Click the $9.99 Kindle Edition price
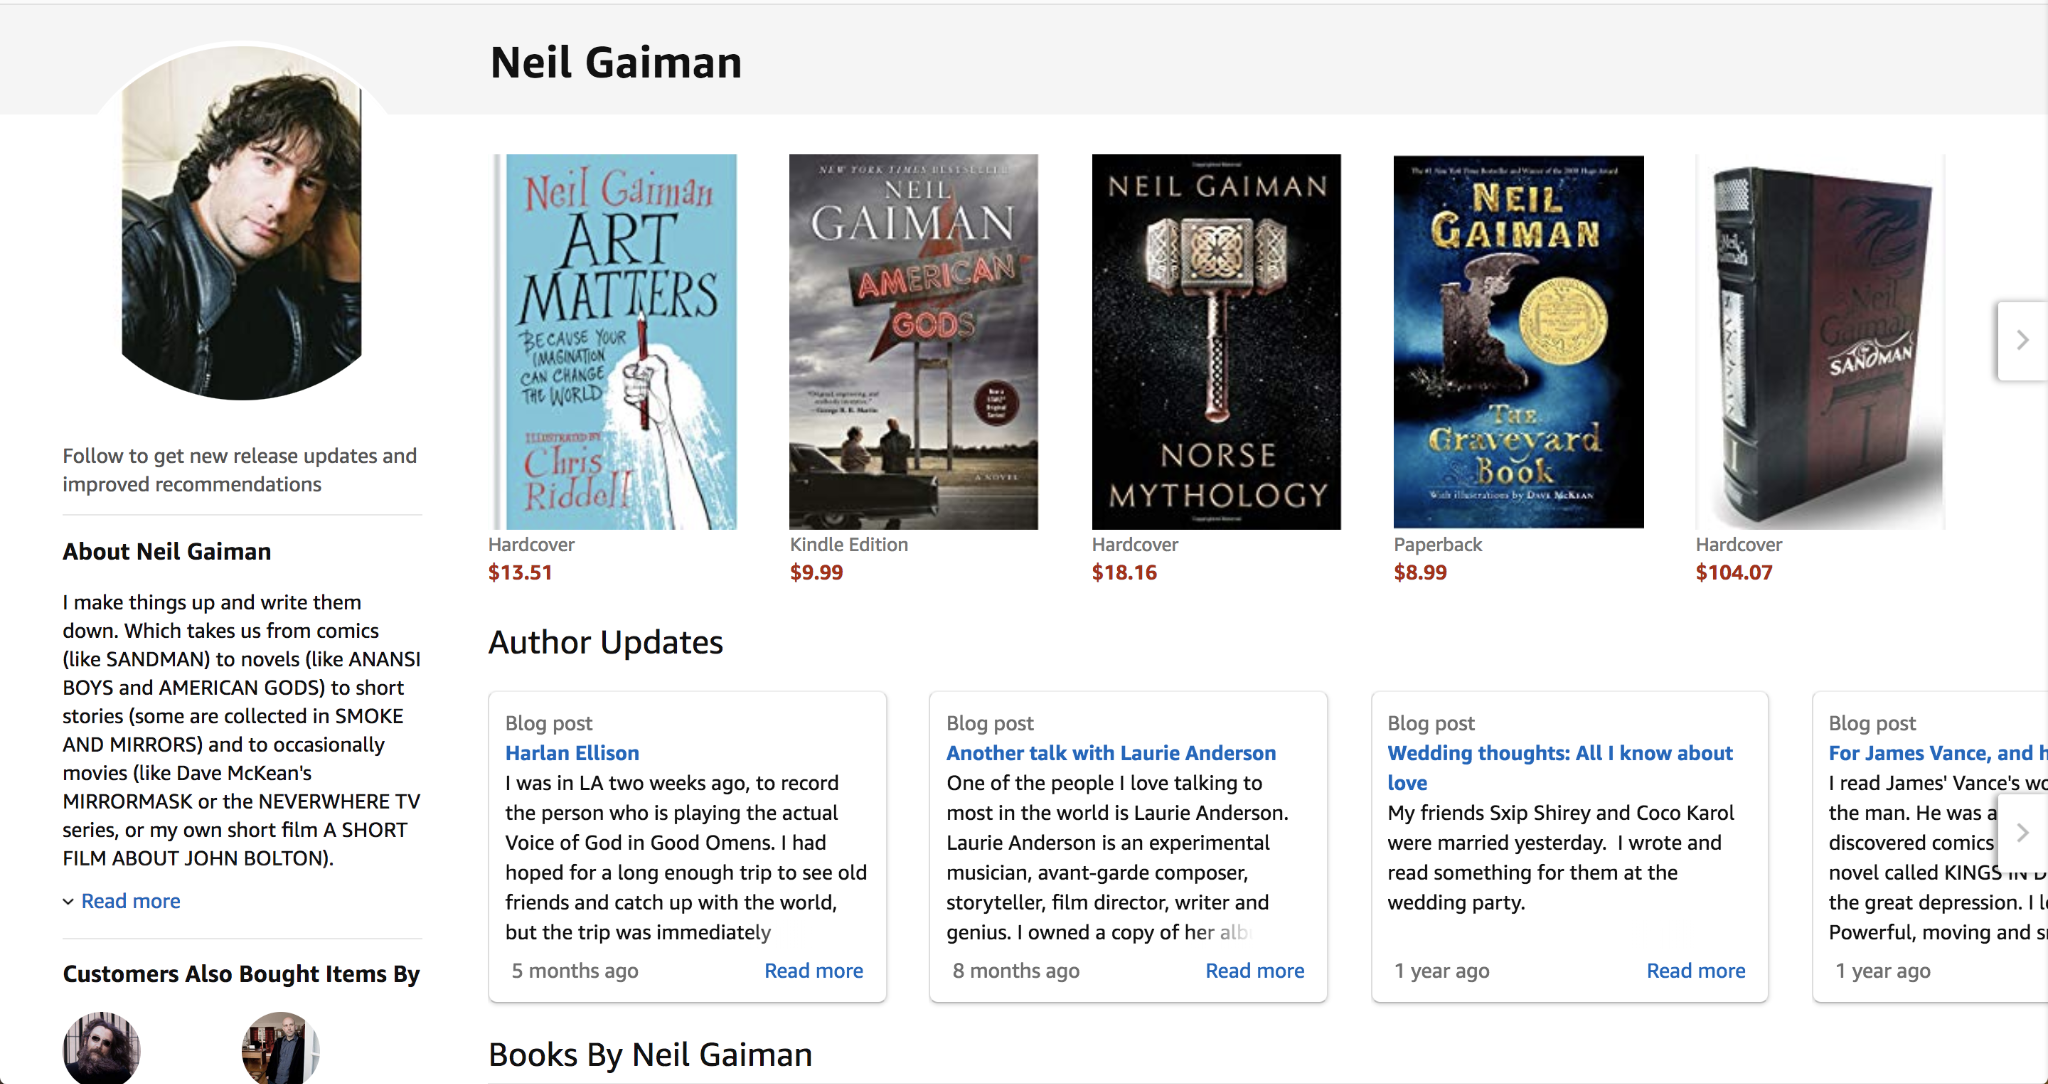2048x1084 pixels. pyautogui.click(x=816, y=573)
